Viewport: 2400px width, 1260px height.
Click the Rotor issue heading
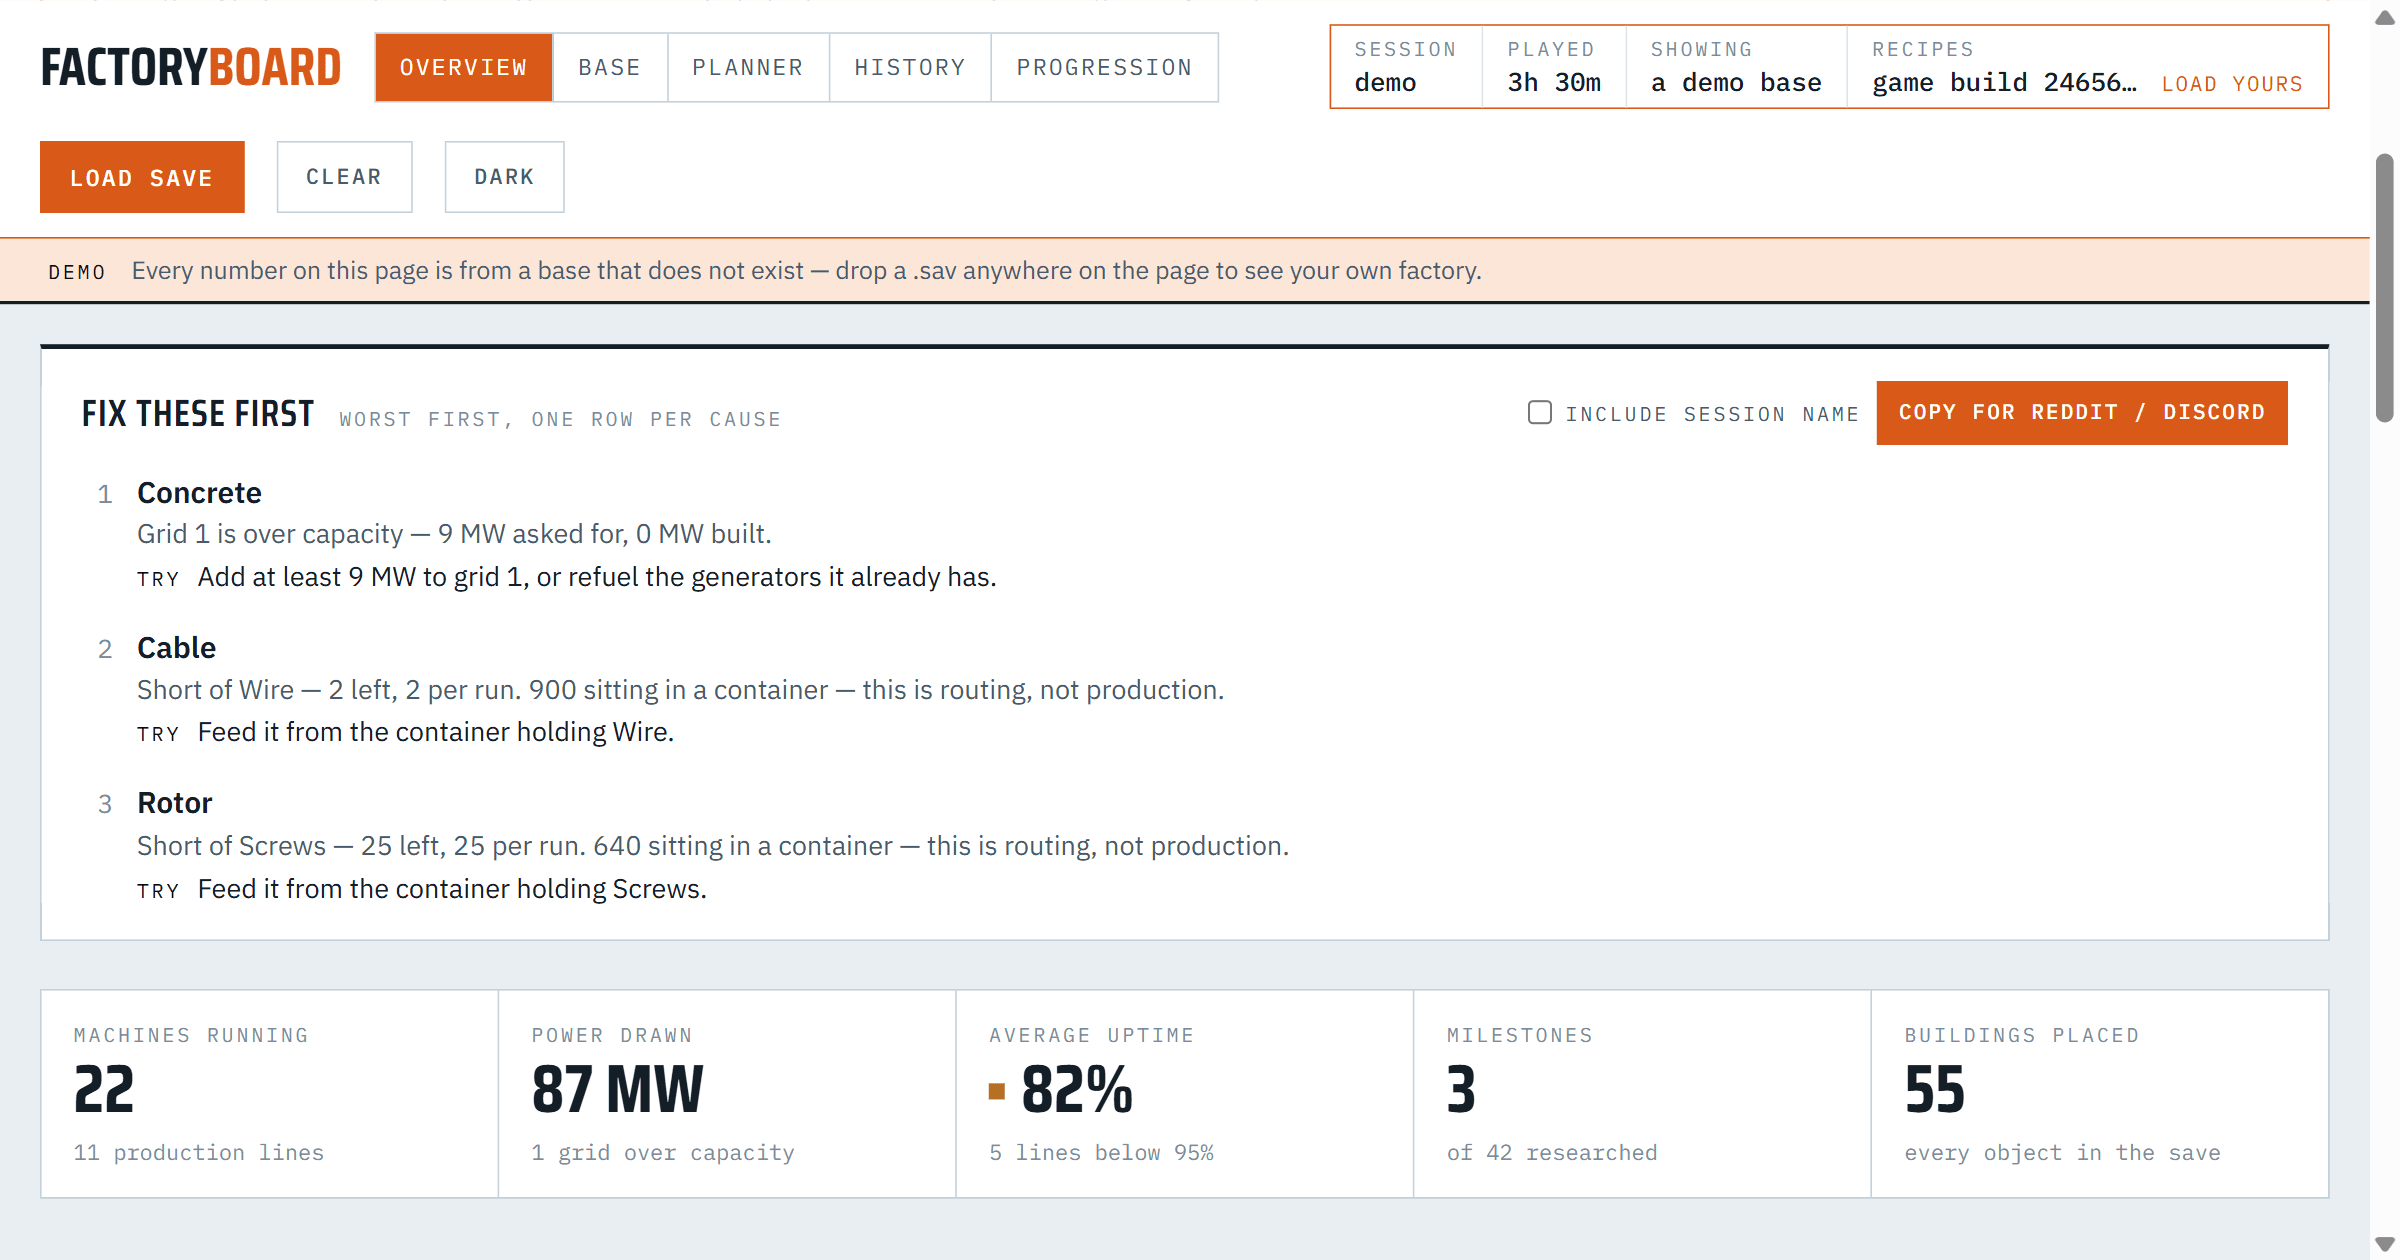pyautogui.click(x=174, y=803)
